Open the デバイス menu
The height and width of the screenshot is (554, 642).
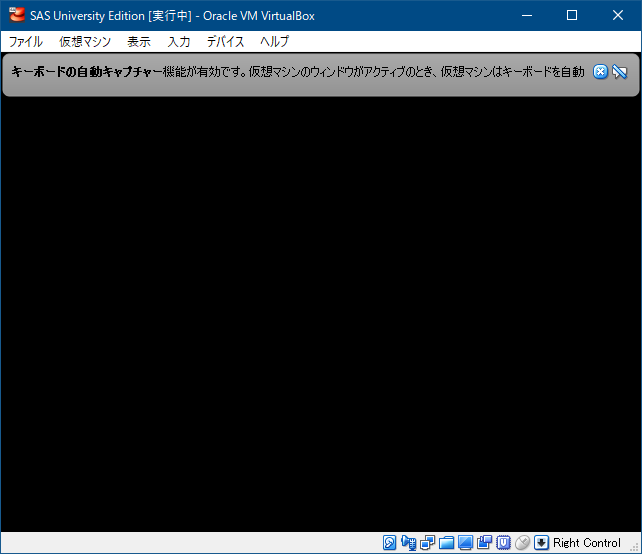coord(225,41)
